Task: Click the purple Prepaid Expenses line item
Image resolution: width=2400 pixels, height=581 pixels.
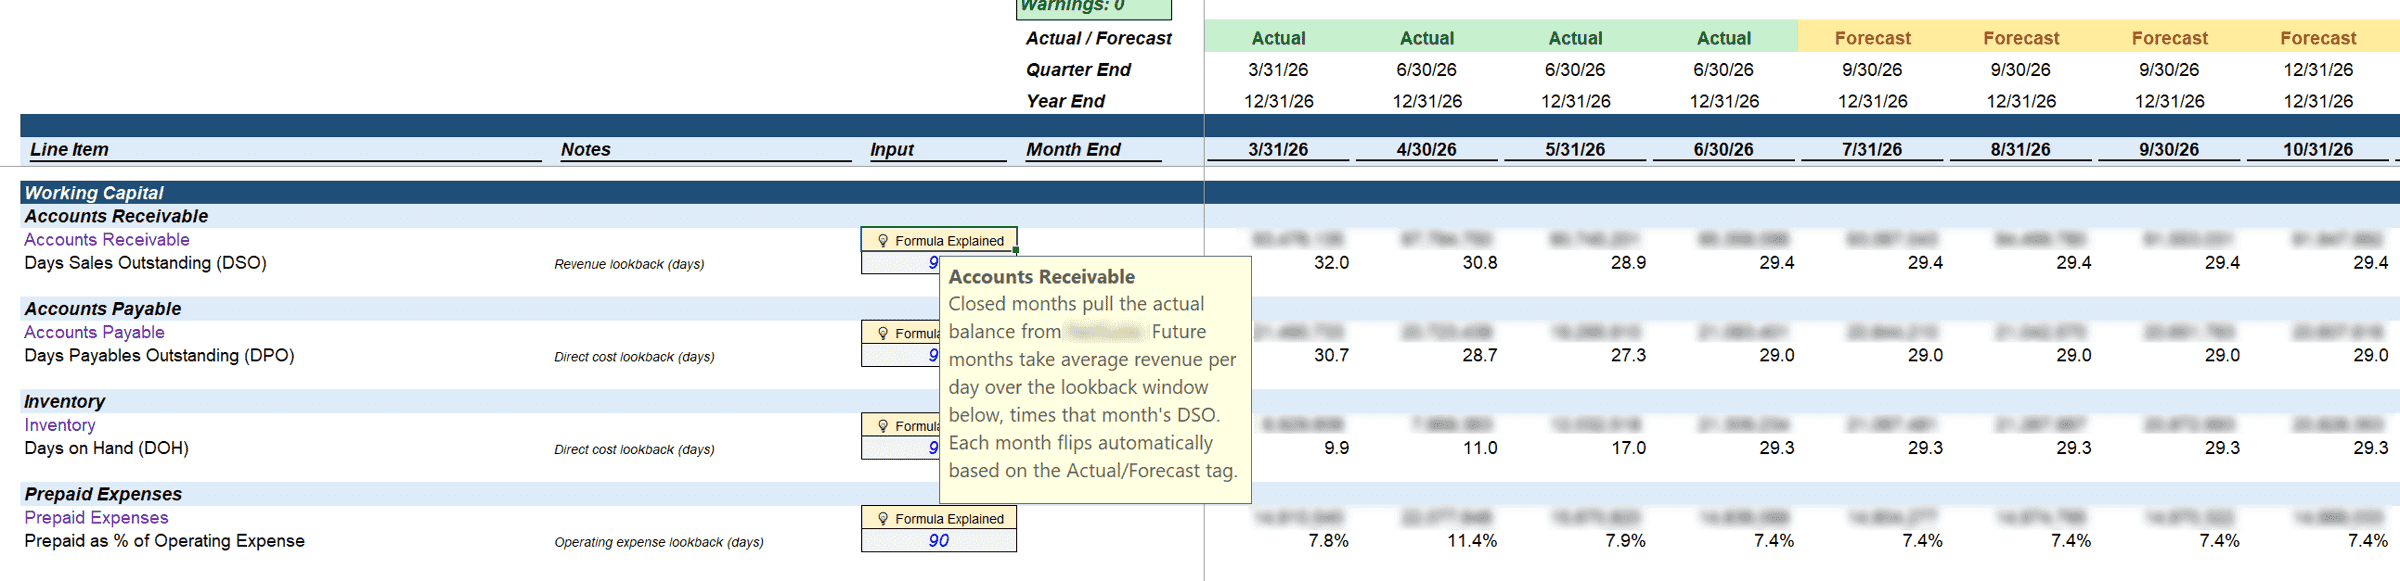Action: [97, 518]
